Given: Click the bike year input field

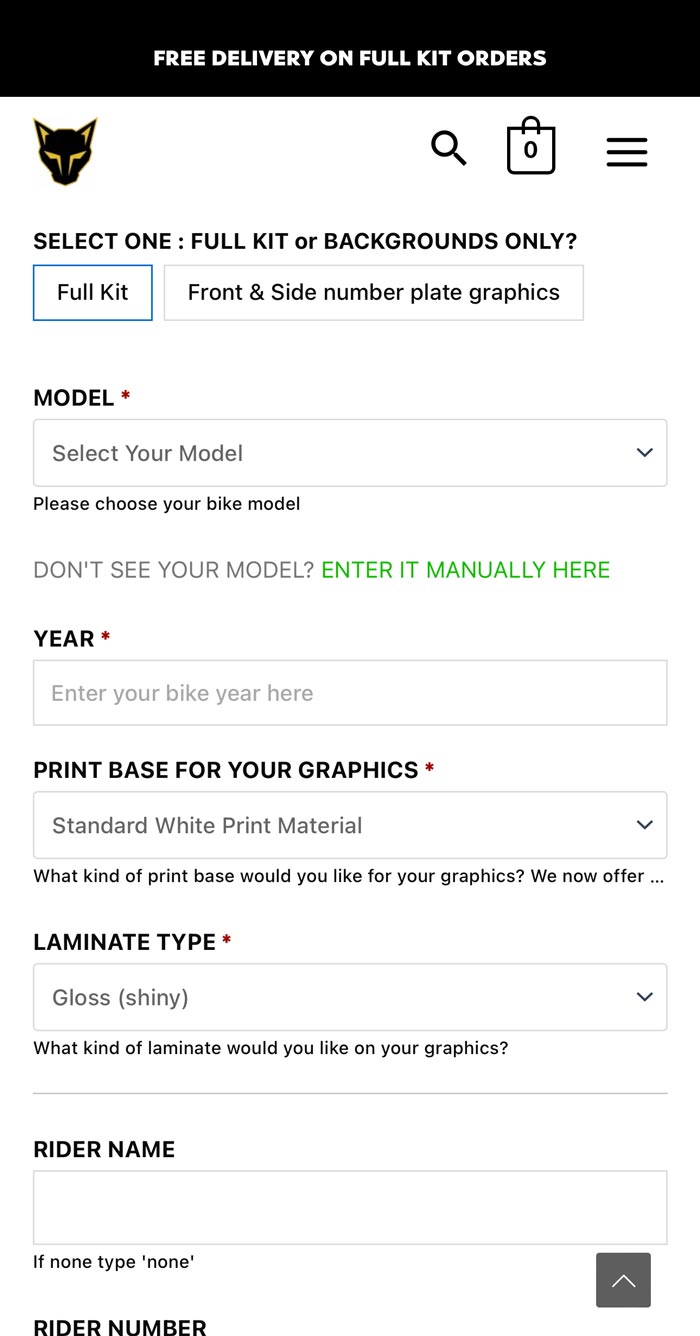Looking at the screenshot, I should point(350,692).
